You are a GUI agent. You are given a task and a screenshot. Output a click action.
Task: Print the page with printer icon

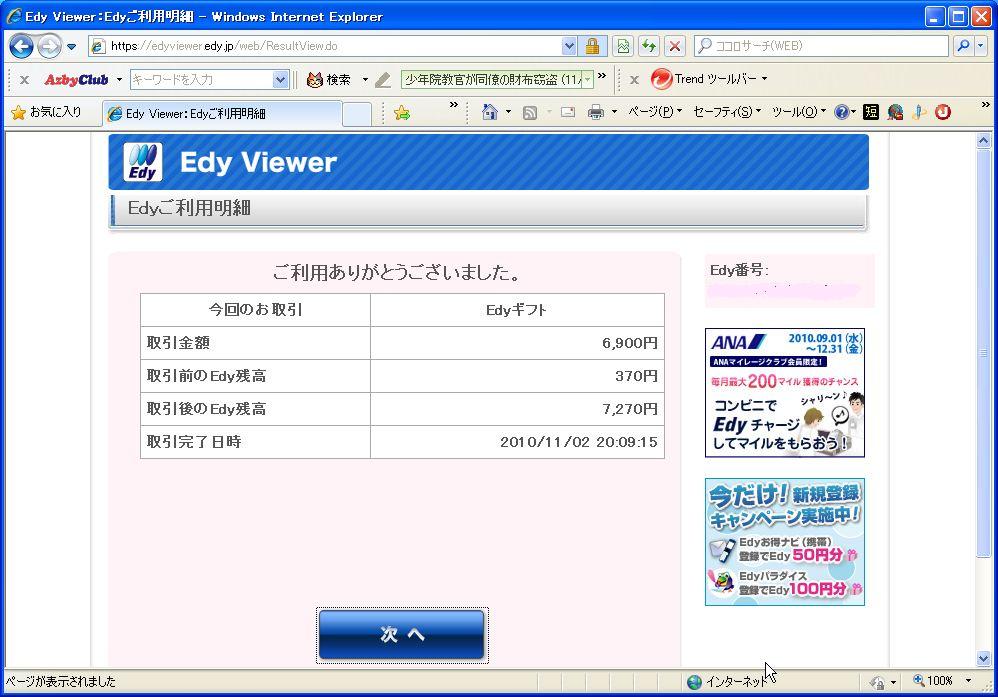pos(596,113)
